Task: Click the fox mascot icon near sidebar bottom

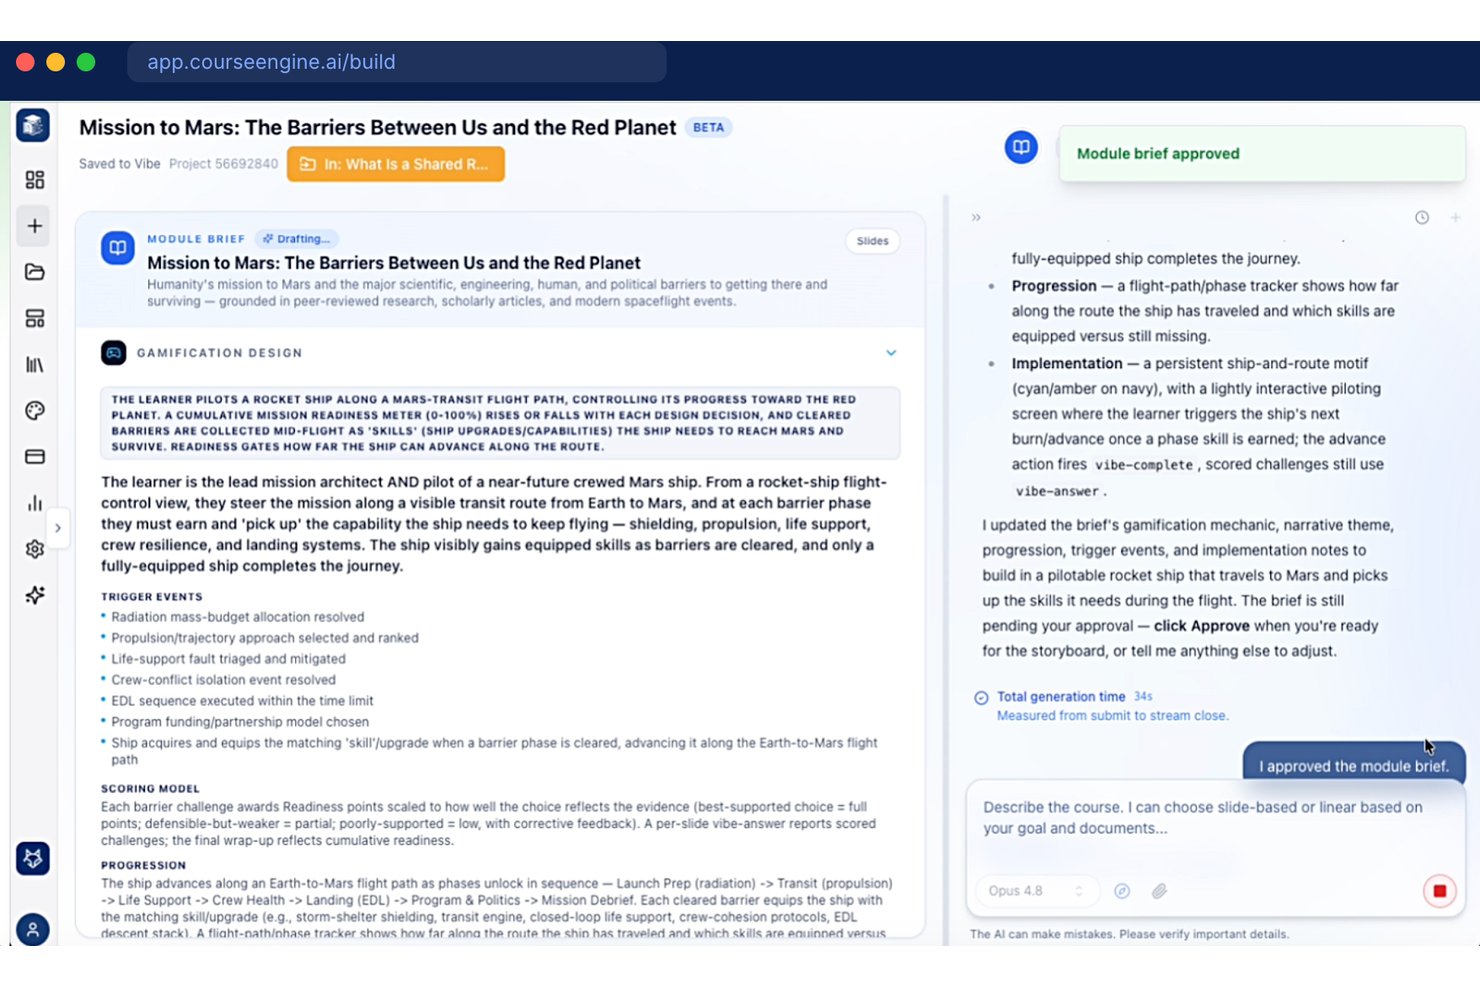Action: (33, 858)
